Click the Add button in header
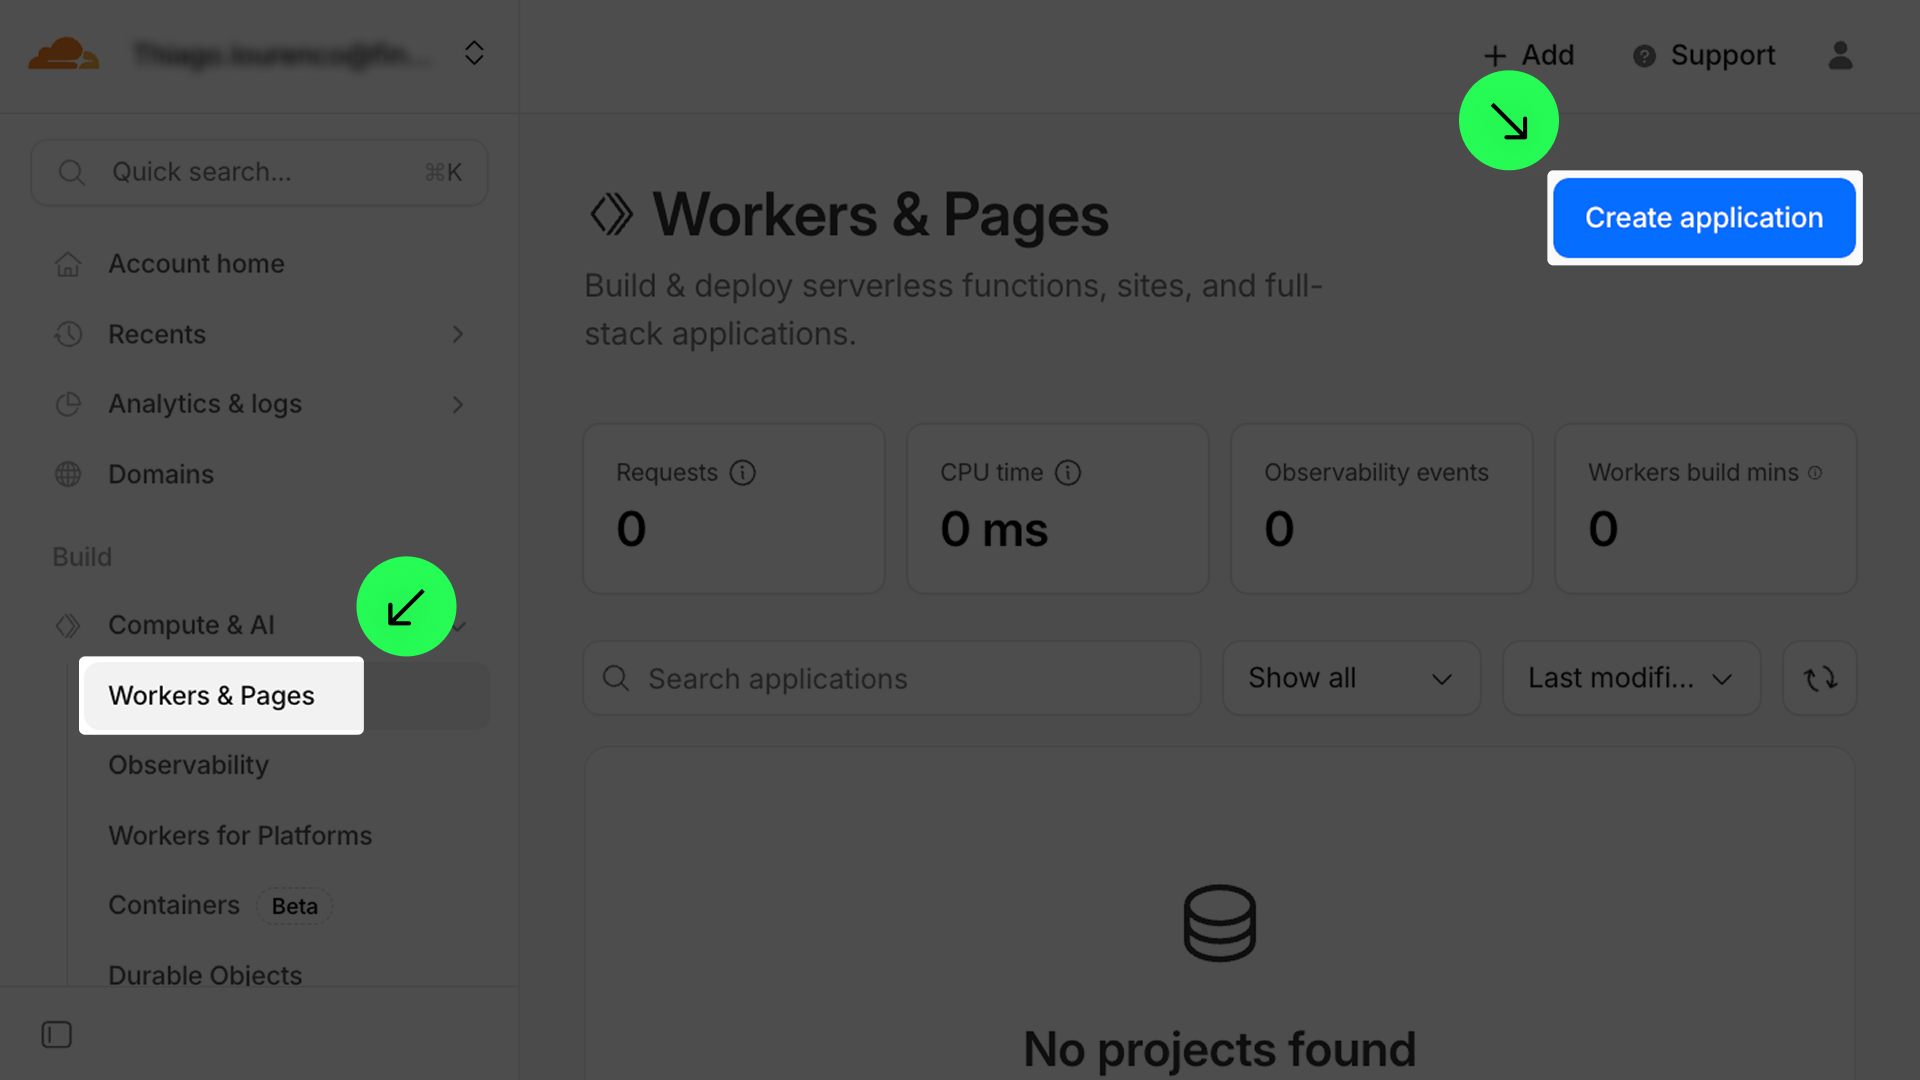 1529,55
